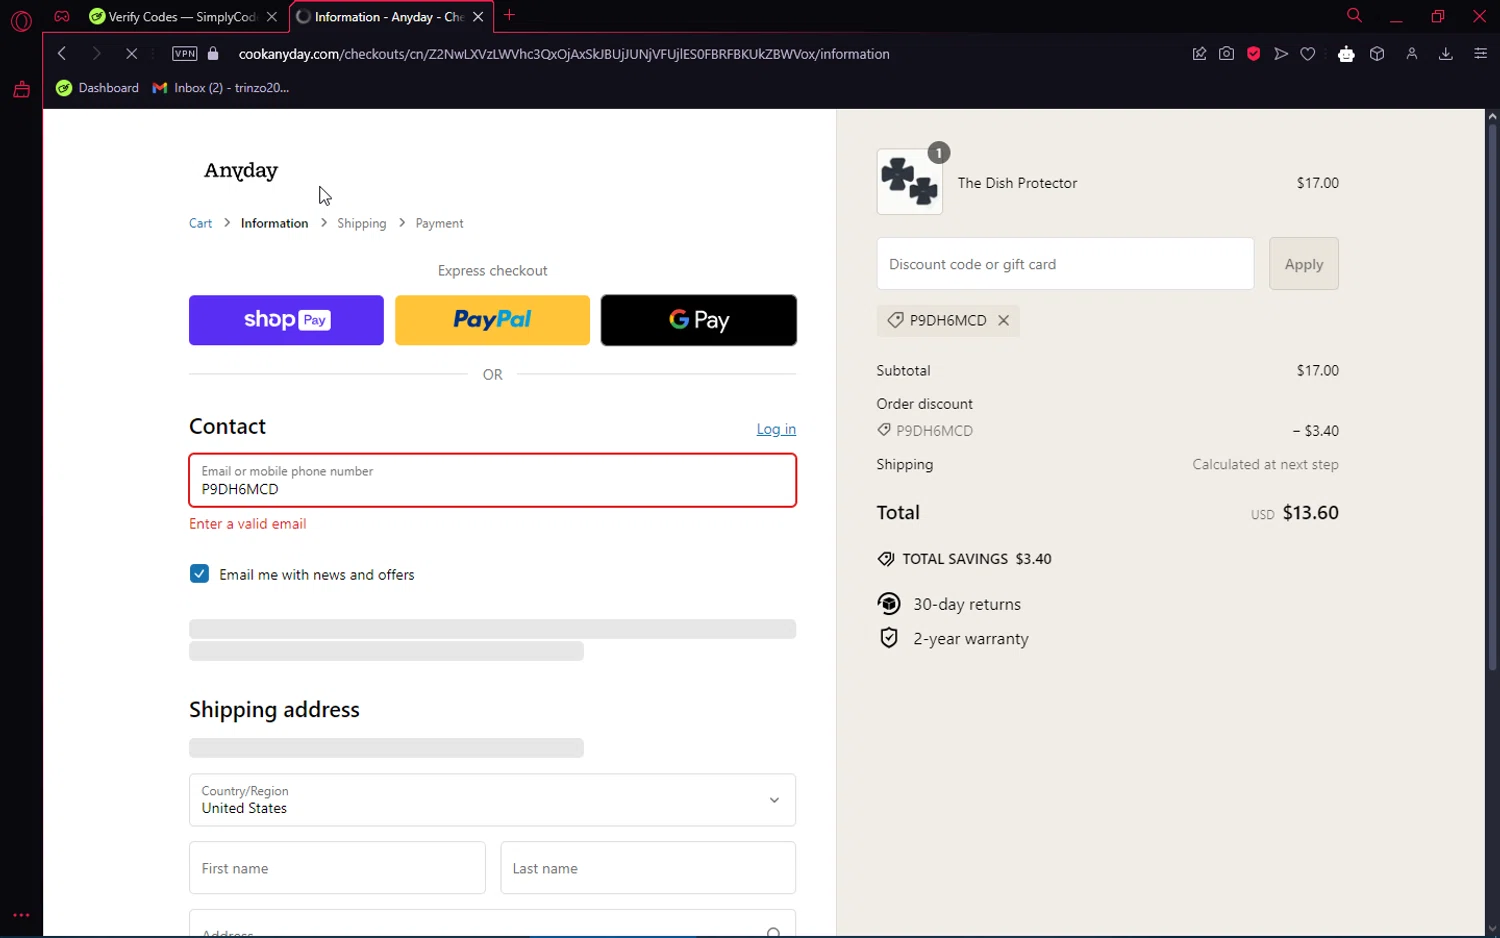Click the First name field
This screenshot has height=938, width=1500.
point(337,868)
